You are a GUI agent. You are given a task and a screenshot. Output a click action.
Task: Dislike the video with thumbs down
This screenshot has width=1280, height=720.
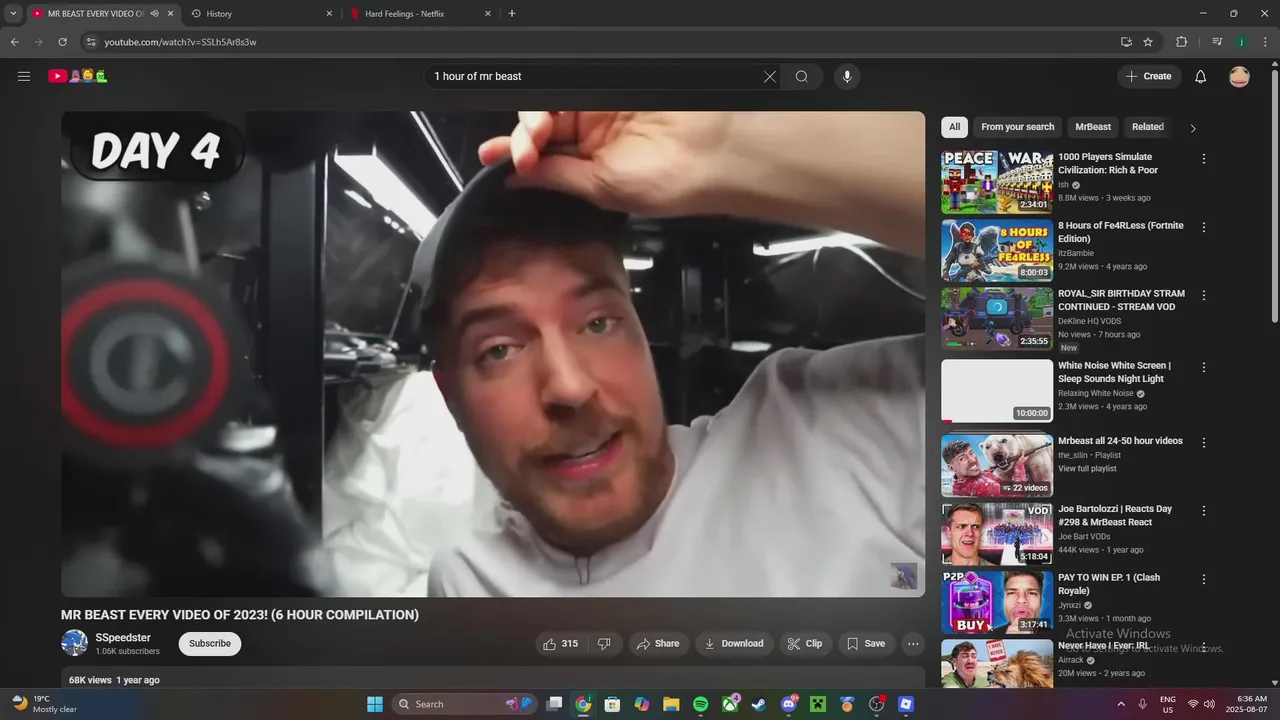604,644
